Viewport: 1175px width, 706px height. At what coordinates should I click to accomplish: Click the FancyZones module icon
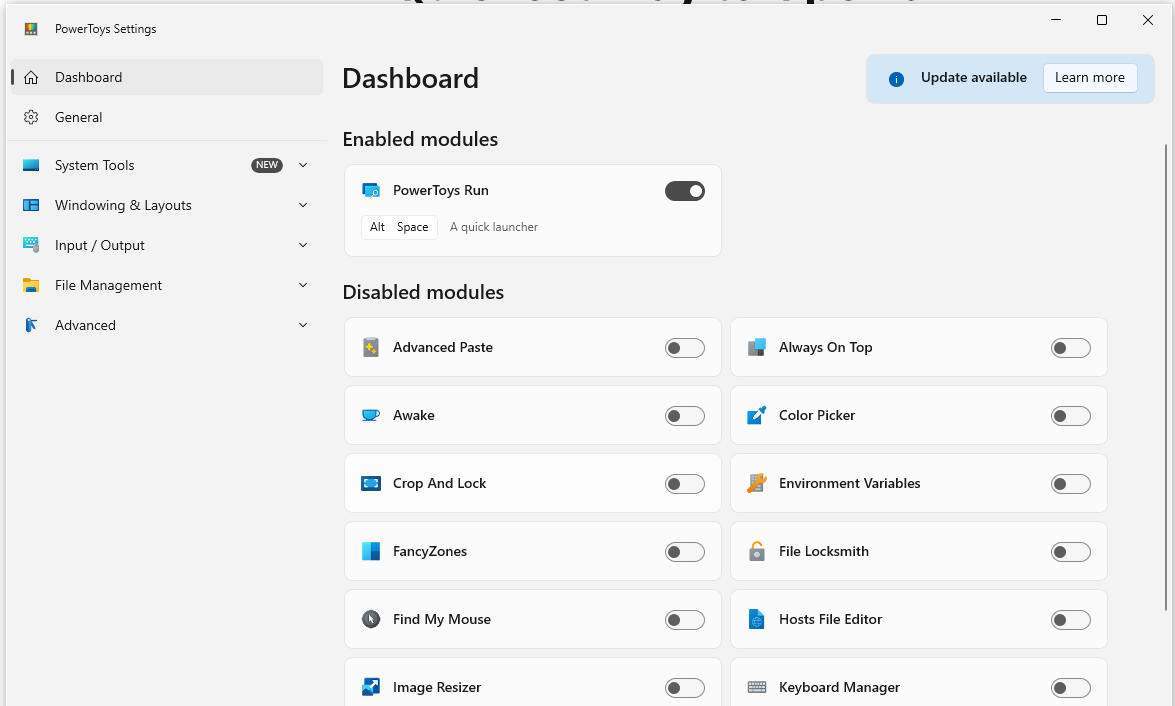(x=371, y=552)
